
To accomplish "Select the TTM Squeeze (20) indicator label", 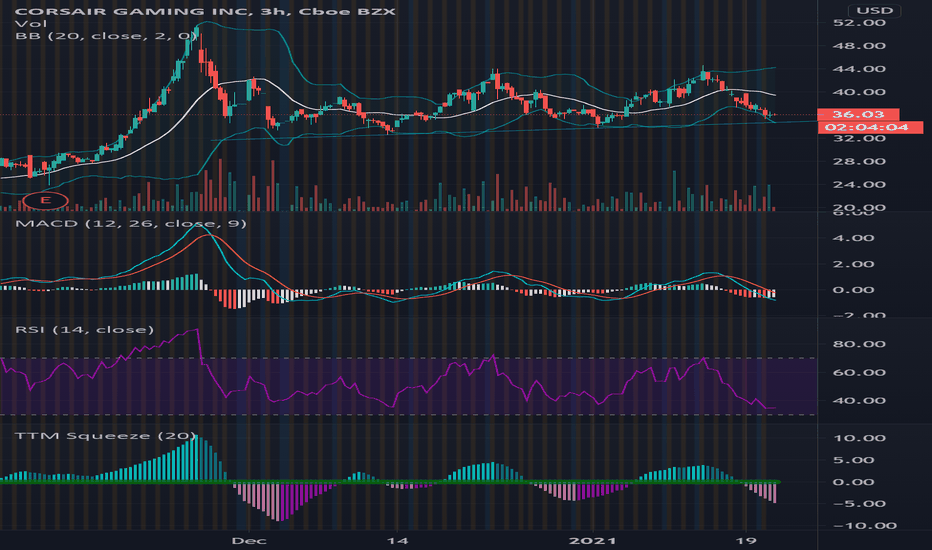I will pyautogui.click(x=105, y=436).
